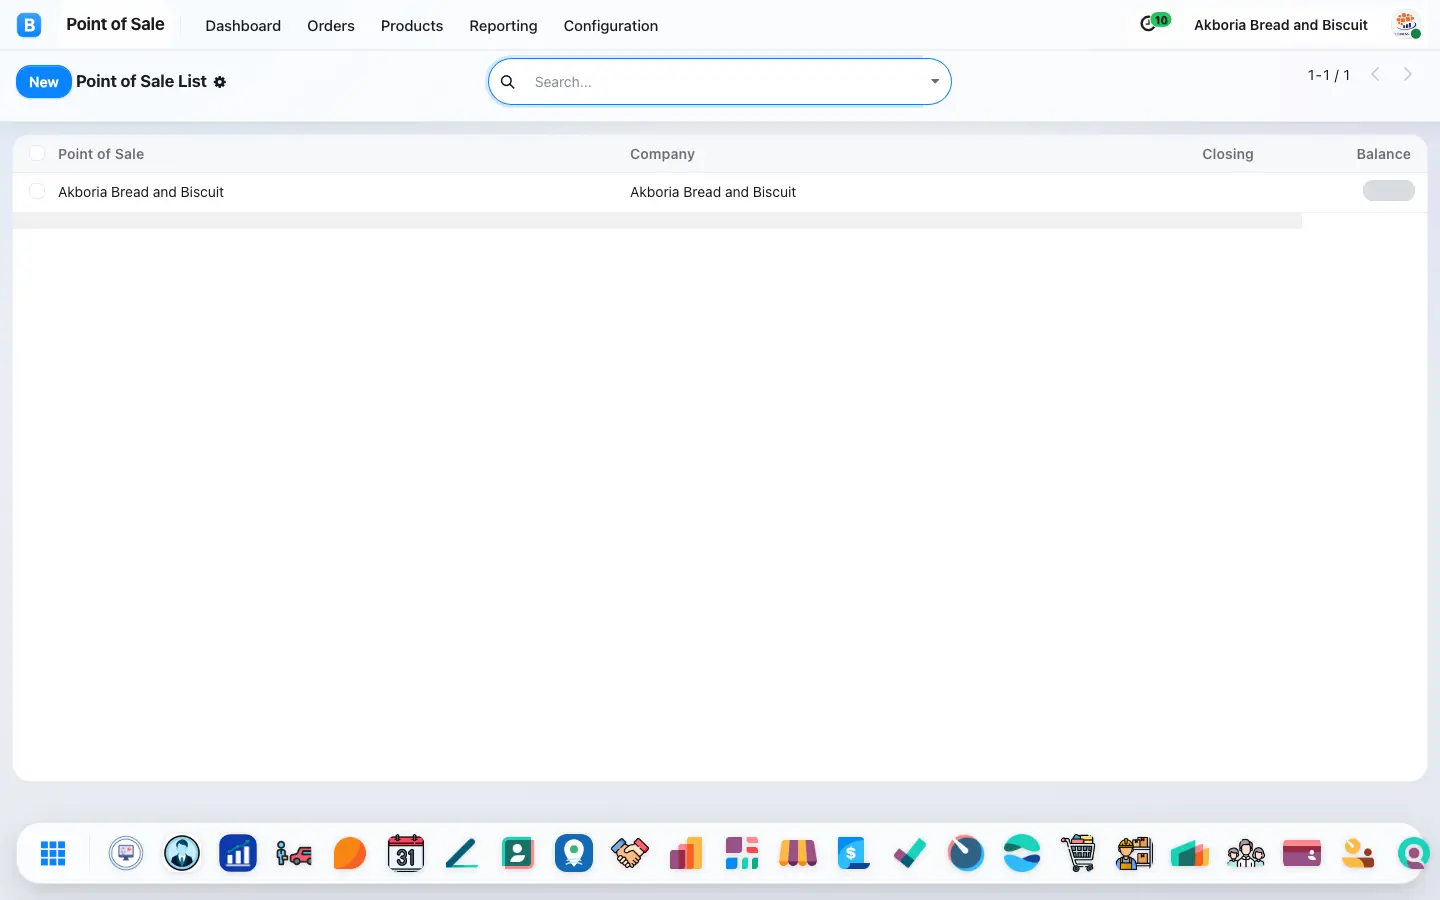Click the handshake CRM icon in dock
The width and height of the screenshot is (1440, 900).
[630, 853]
